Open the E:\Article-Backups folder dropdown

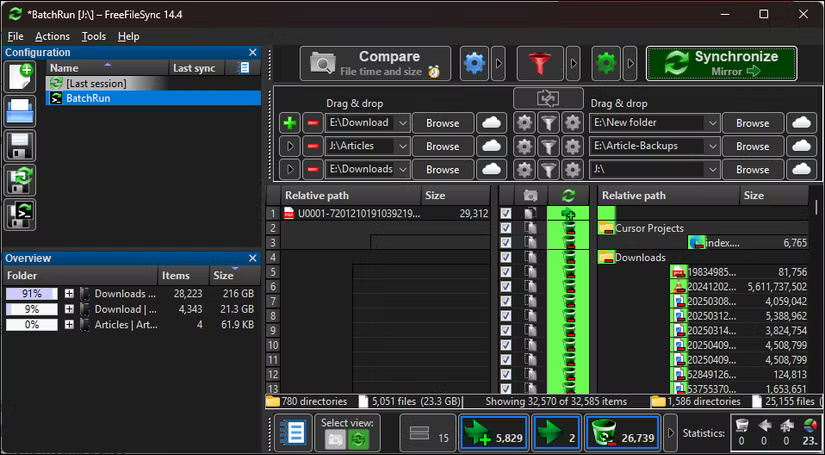click(x=712, y=146)
